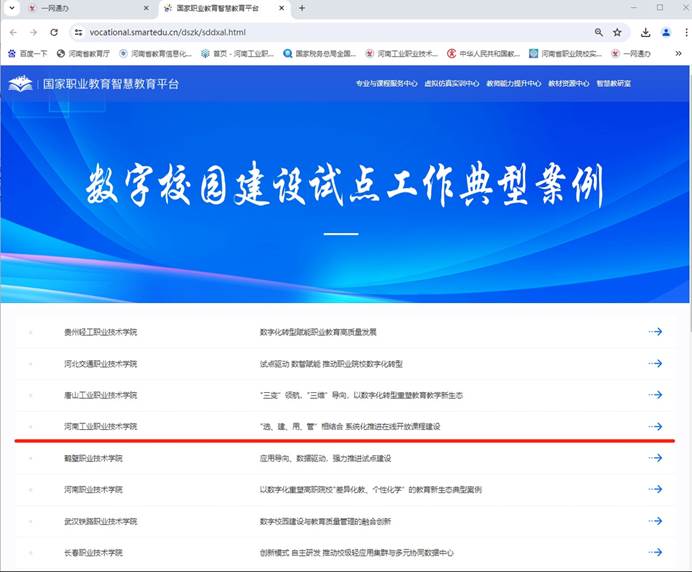Open case link 试点驱动 数智赋能 推动职业院校数字化转型
The width and height of the screenshot is (692, 572).
point(330,364)
